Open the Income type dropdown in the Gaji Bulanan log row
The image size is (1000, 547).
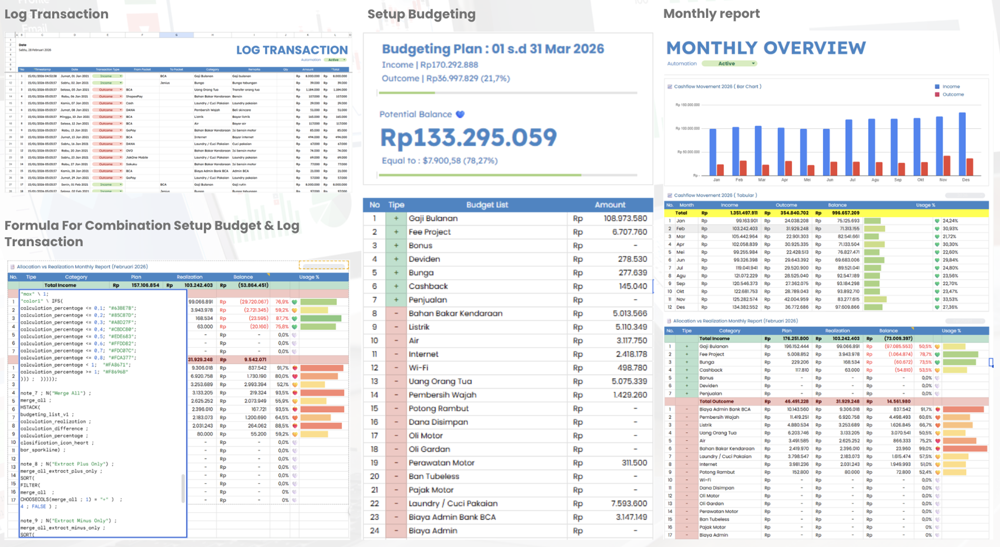coord(108,76)
